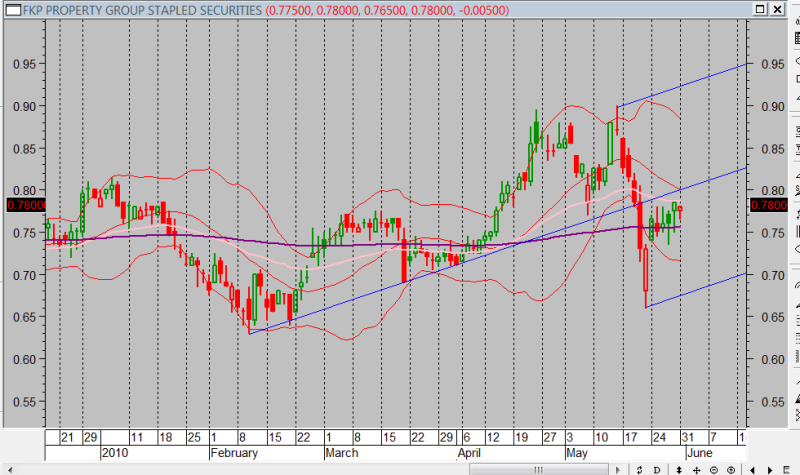Click the chart window icon beside FKP title
The width and height of the screenshot is (800, 475).
[13, 10]
